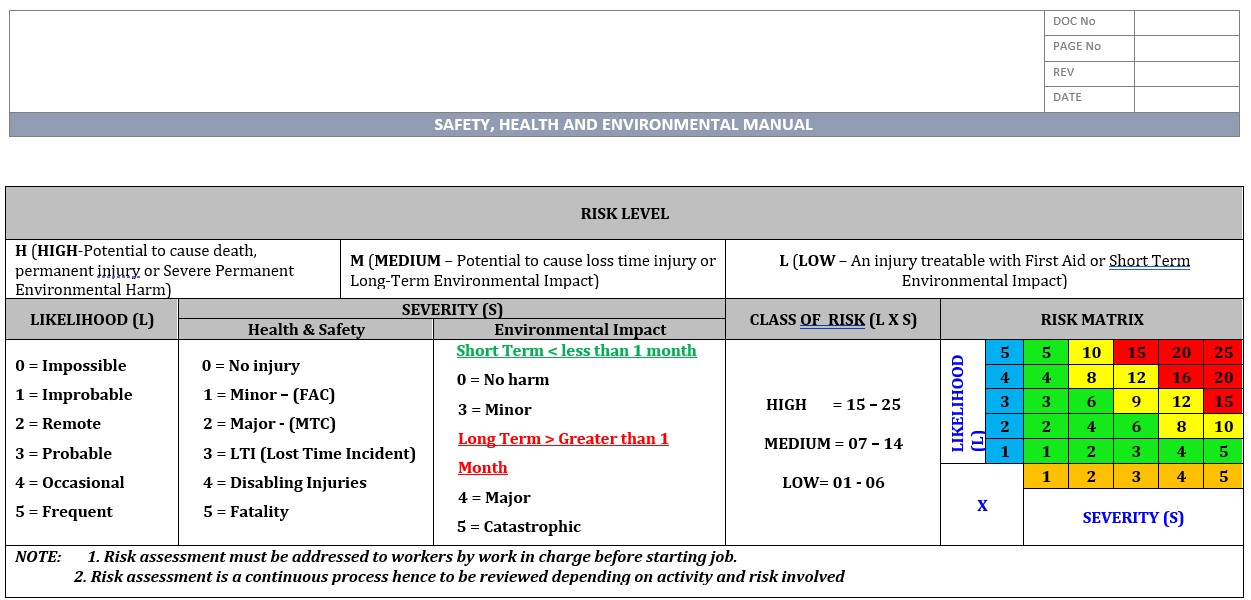Viewport: 1251px width, 600px height.
Task: Click the Health & Safety column header
Action: click(x=306, y=329)
